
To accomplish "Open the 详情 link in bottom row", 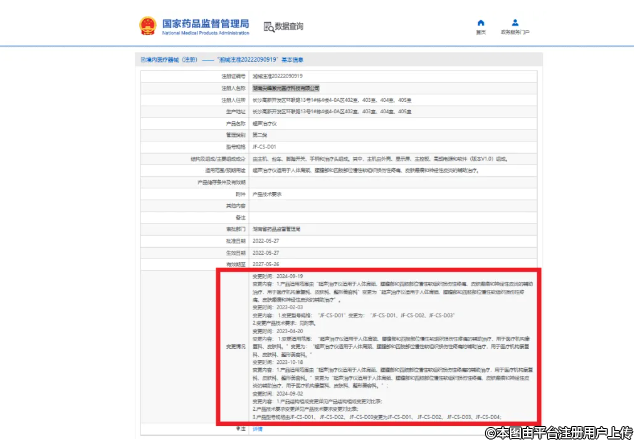I will pos(257,428).
